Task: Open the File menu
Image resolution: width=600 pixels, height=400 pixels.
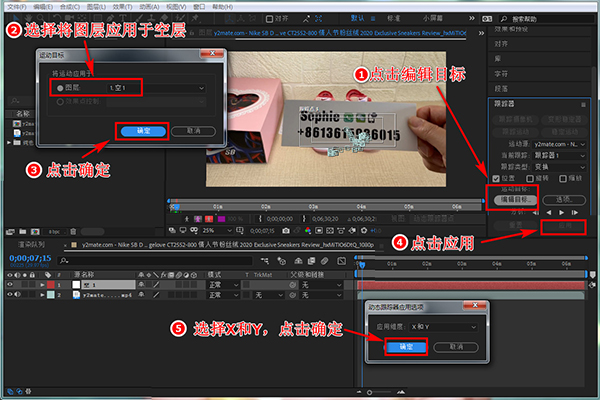Action: click(x=16, y=7)
